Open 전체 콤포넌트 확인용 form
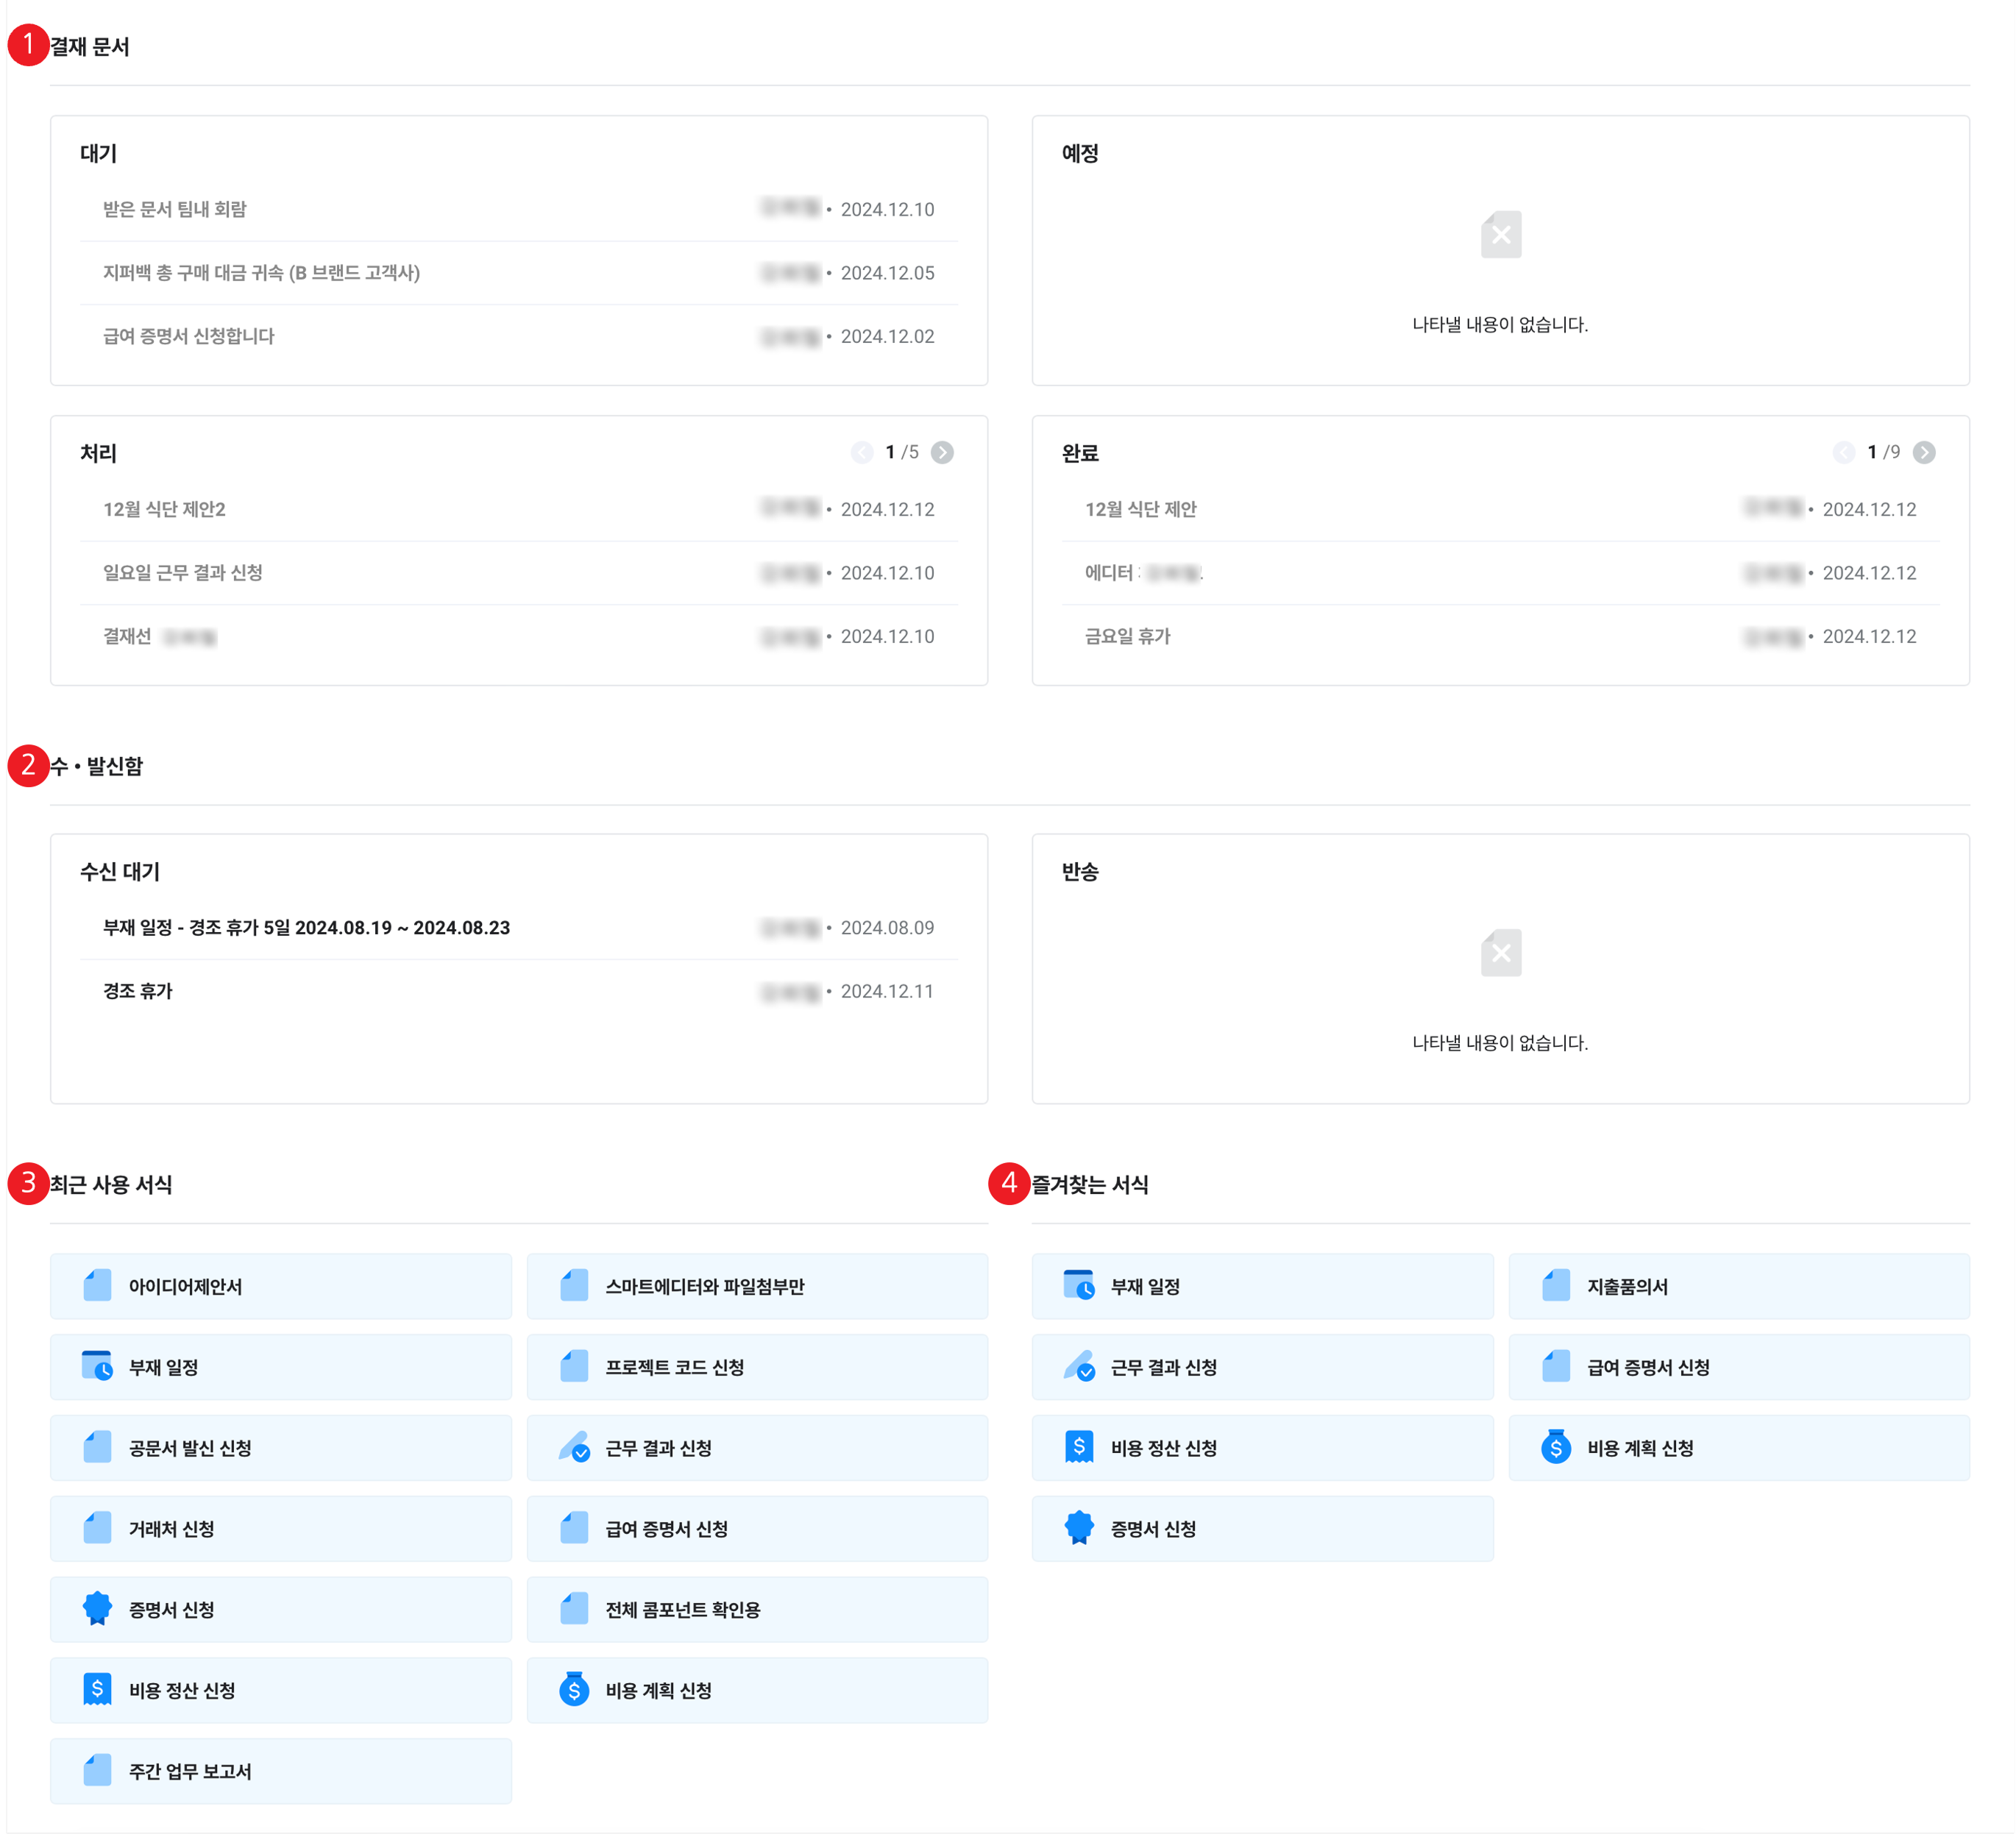2016x1834 pixels. pyautogui.click(x=682, y=1610)
